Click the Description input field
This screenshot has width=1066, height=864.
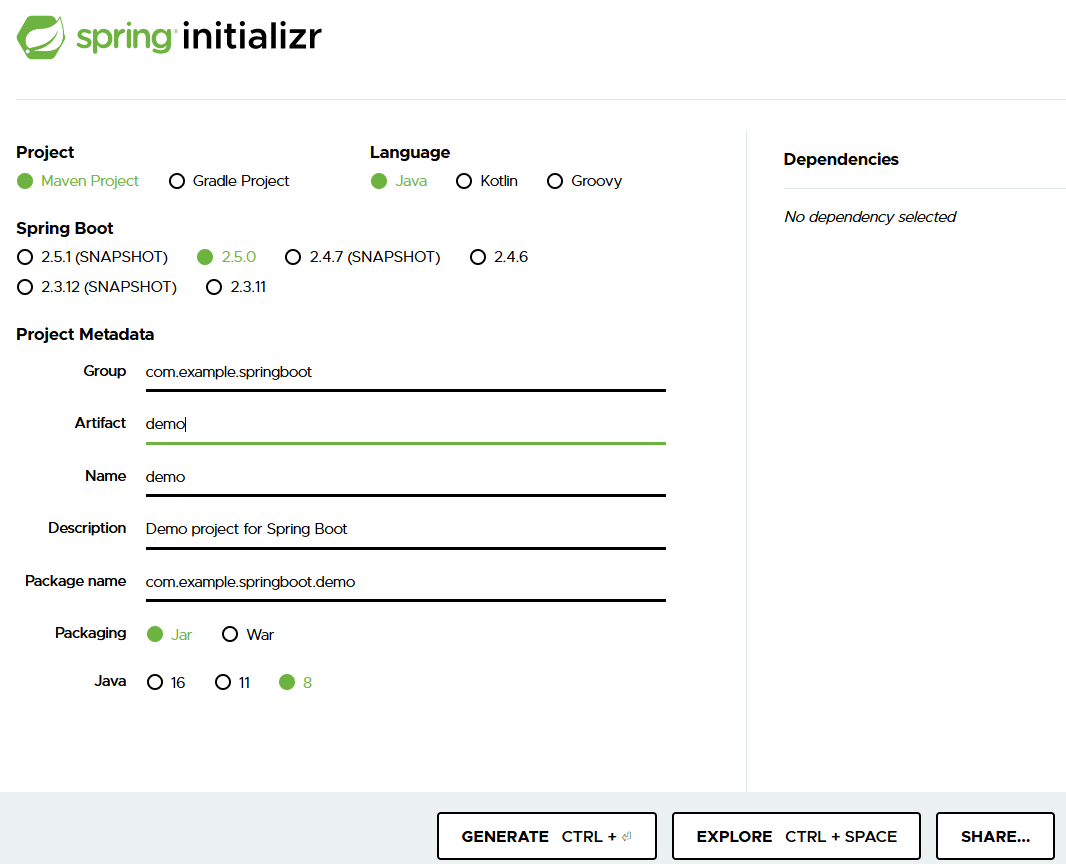pos(405,529)
